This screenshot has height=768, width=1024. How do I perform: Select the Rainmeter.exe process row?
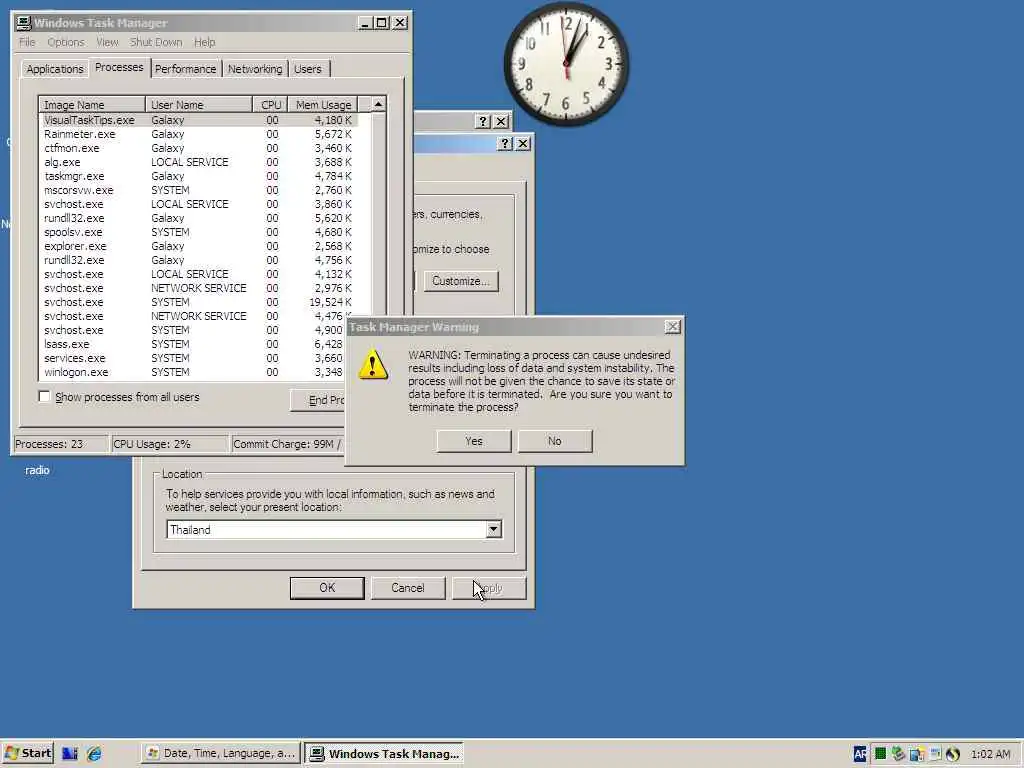click(199, 134)
